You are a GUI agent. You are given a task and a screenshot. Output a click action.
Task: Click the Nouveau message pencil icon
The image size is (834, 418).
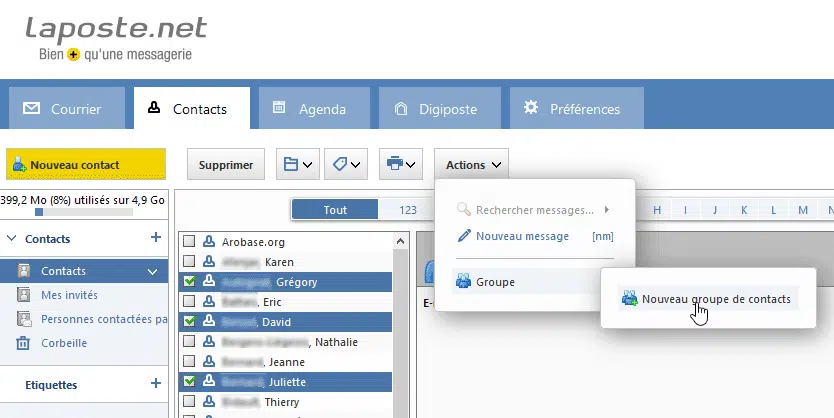pos(464,236)
